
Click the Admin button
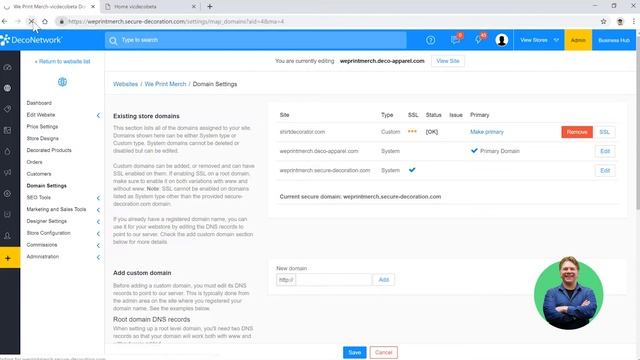[578, 40]
